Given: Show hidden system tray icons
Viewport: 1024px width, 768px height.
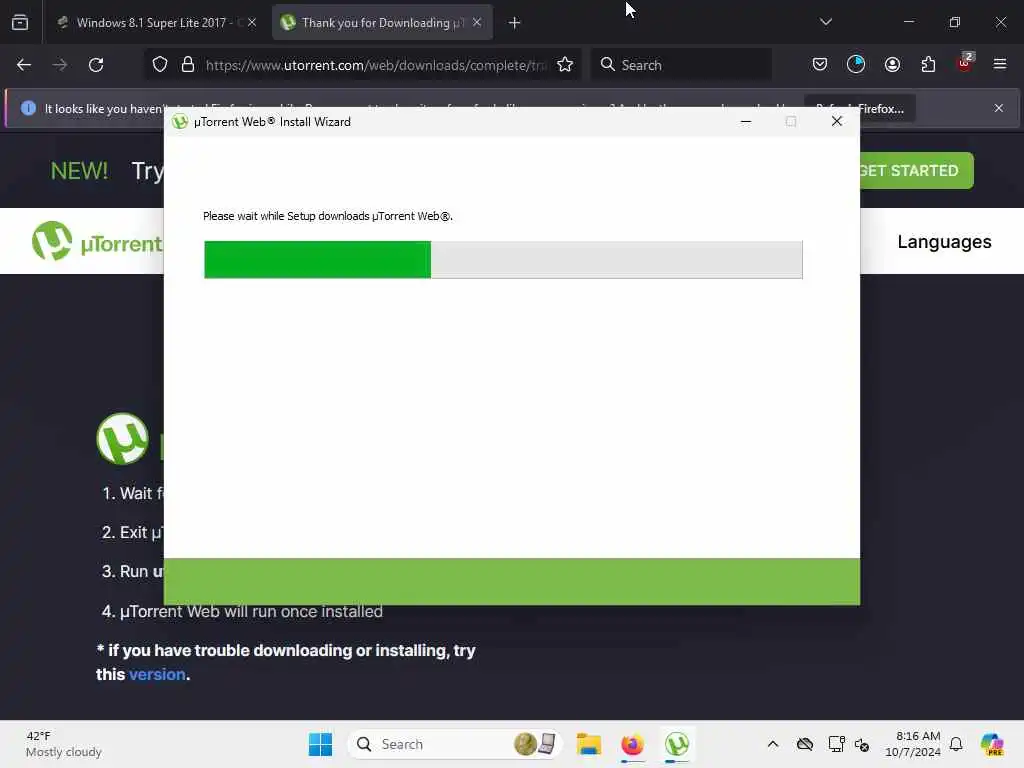Looking at the screenshot, I should [x=773, y=744].
